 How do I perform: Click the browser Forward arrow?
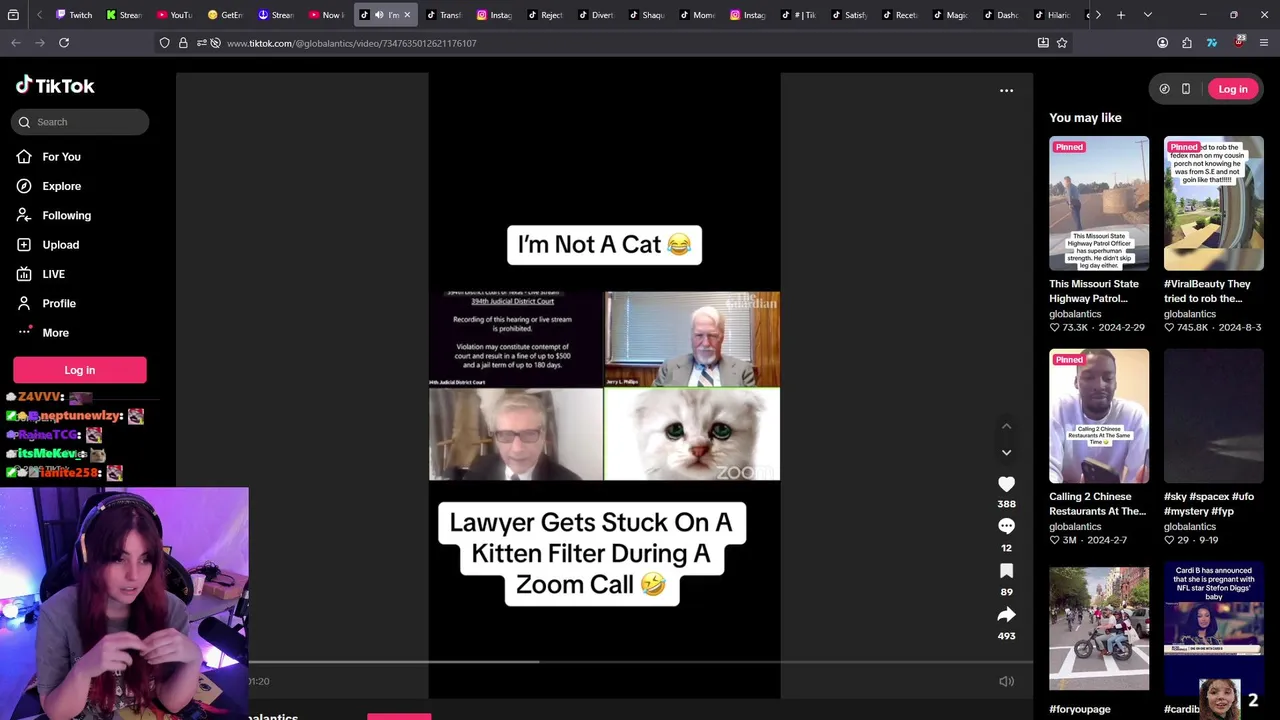[x=40, y=43]
